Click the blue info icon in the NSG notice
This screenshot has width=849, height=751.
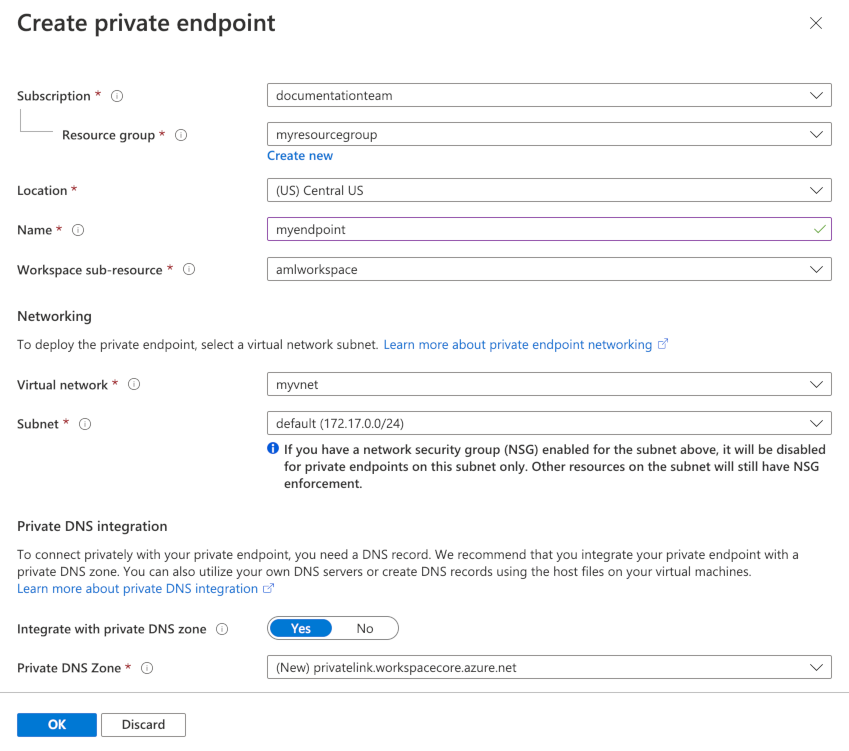click(272, 448)
